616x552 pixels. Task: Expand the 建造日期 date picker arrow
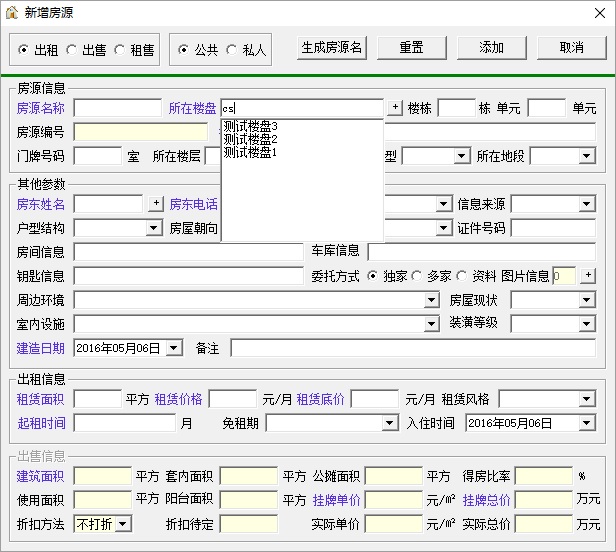coord(174,348)
